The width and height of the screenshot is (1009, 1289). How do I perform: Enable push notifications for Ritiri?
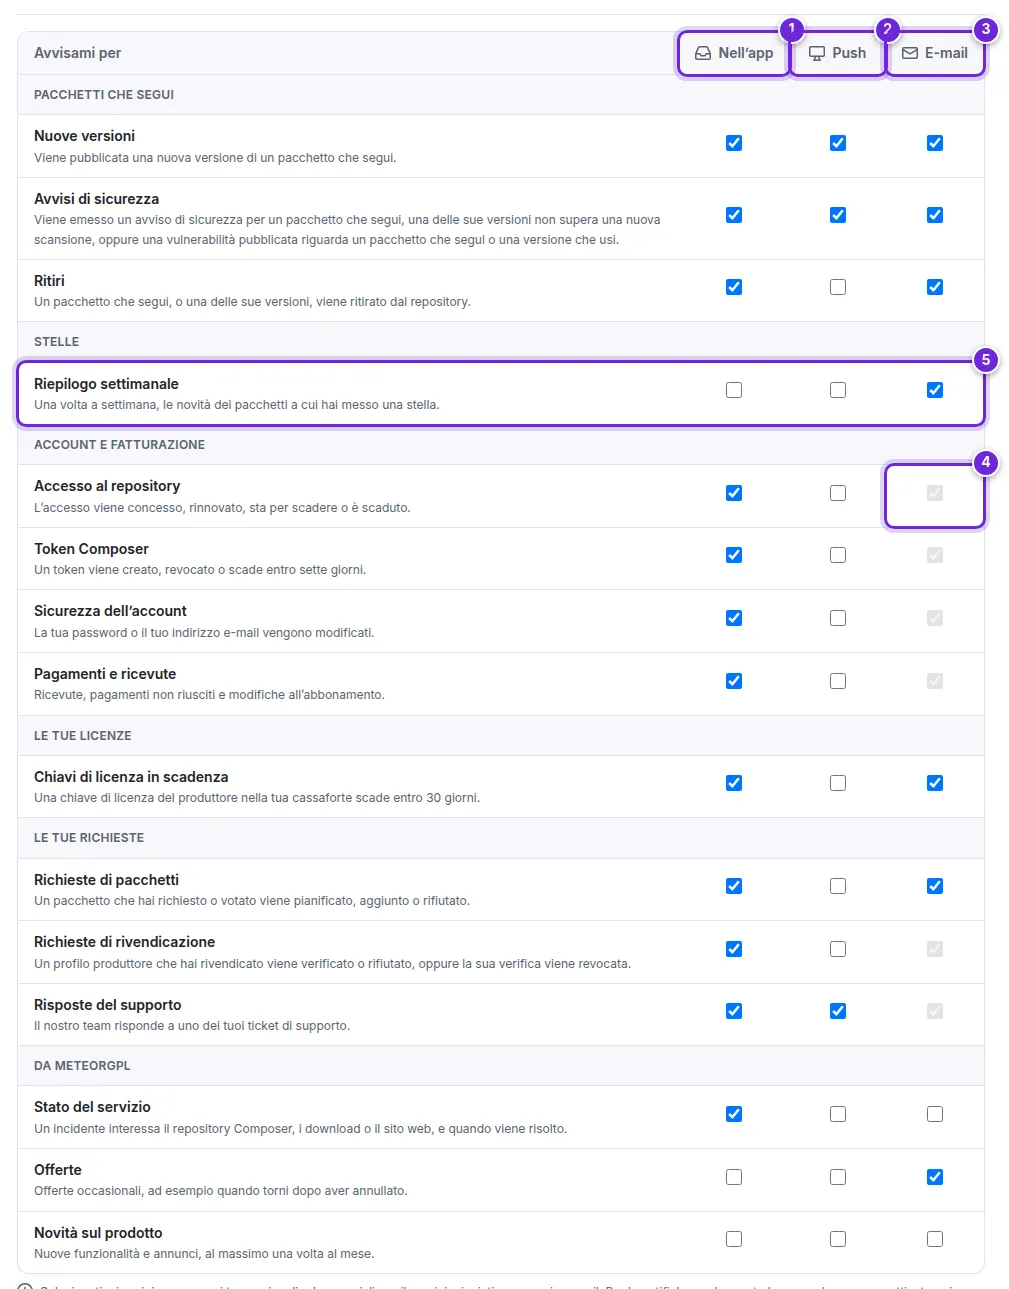click(x=838, y=287)
